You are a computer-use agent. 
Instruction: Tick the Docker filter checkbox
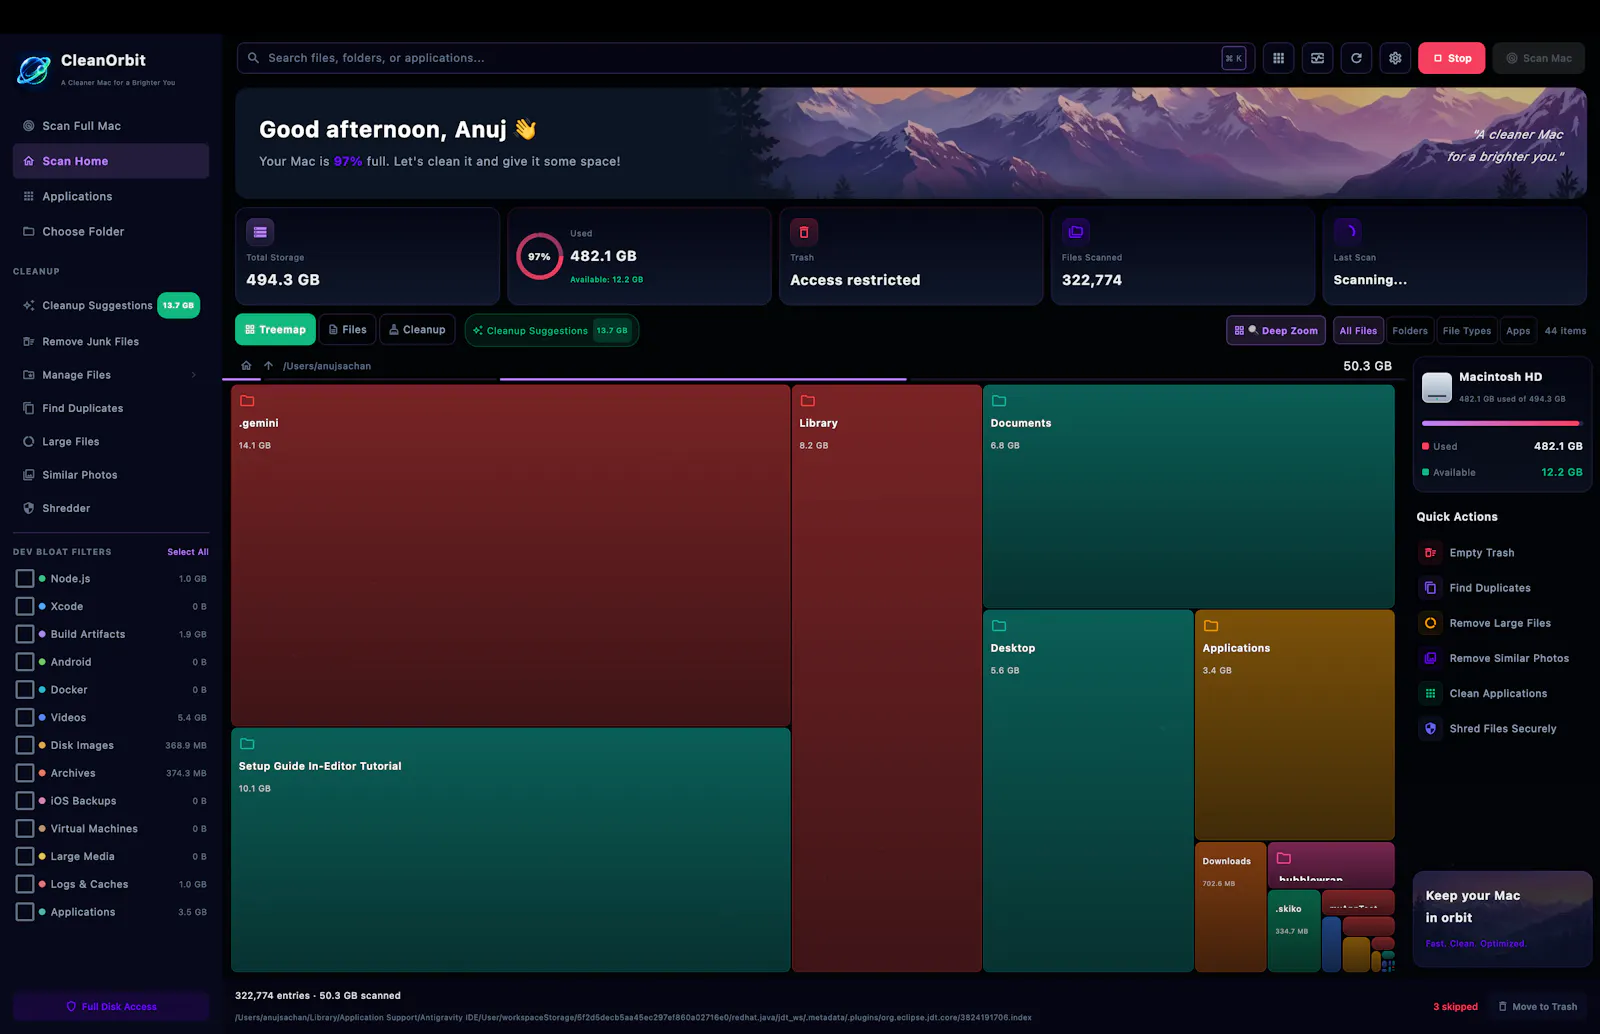coord(25,690)
